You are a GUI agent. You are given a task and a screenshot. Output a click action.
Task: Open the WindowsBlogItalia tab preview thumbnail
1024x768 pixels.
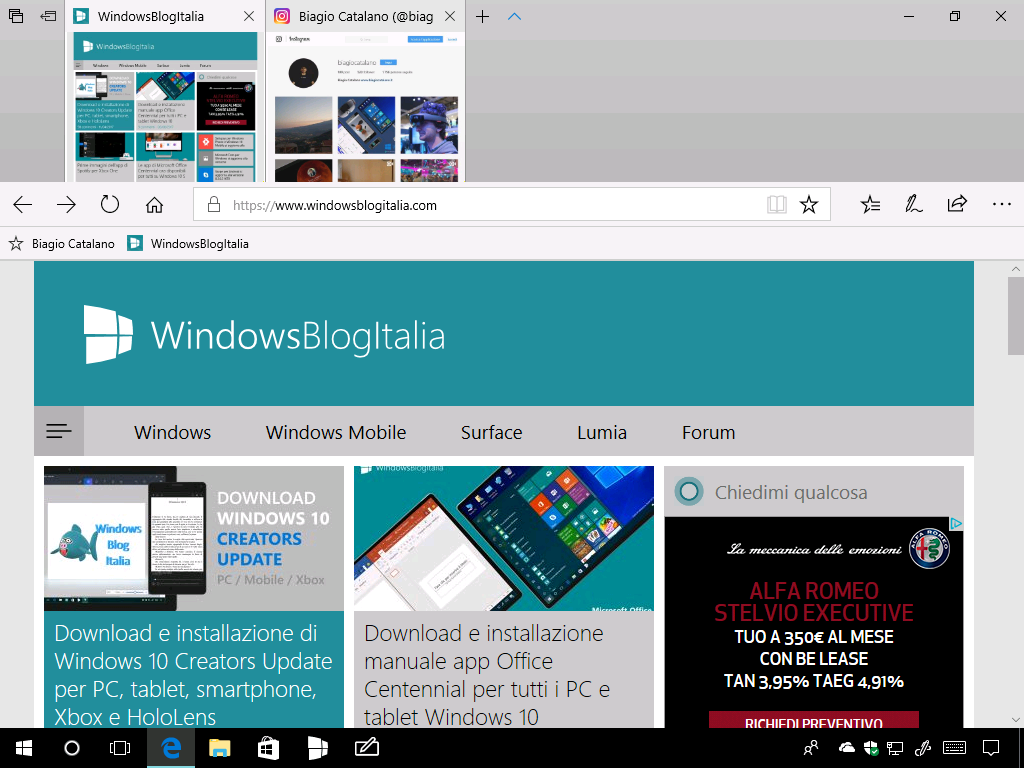click(x=166, y=106)
